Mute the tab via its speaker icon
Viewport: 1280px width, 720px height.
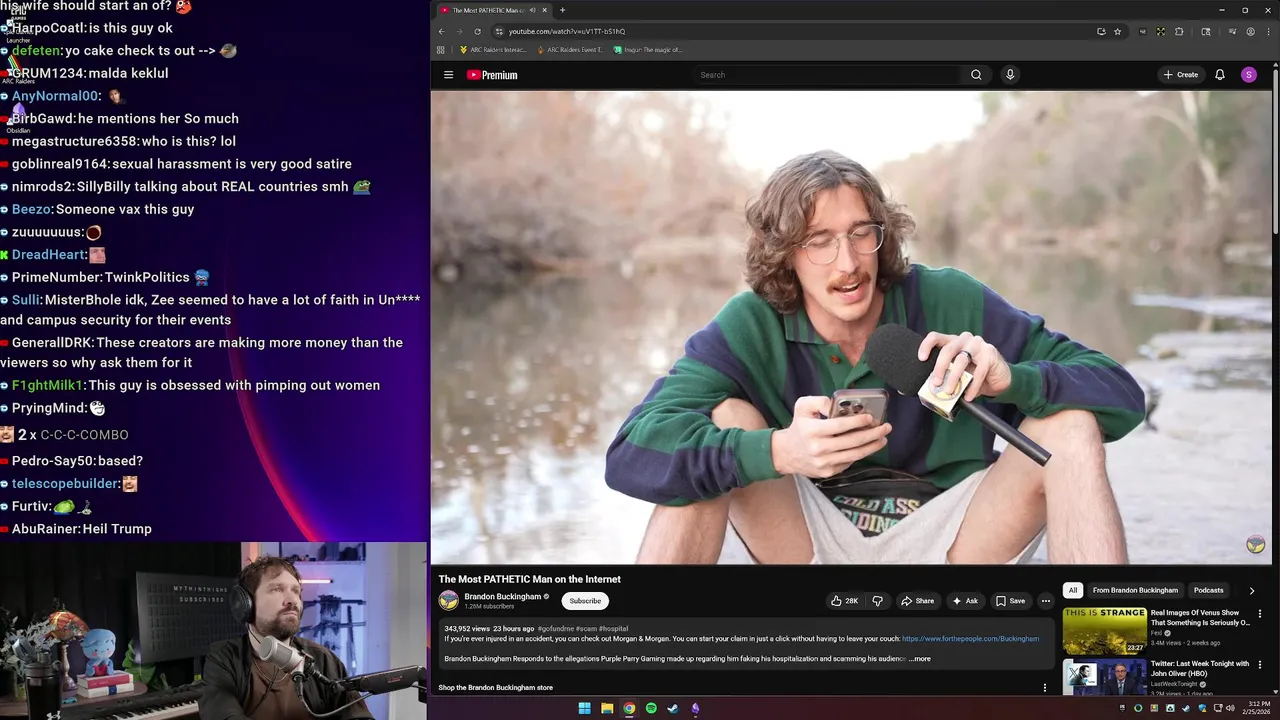pyautogui.click(x=533, y=10)
